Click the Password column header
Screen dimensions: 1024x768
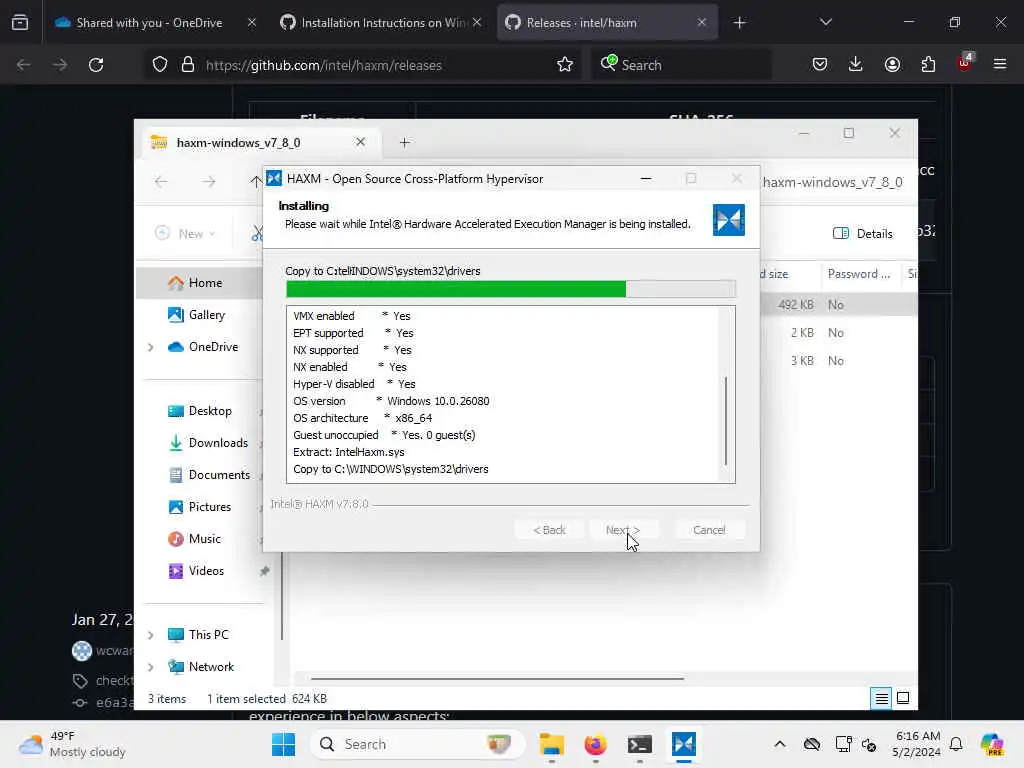[x=860, y=274]
